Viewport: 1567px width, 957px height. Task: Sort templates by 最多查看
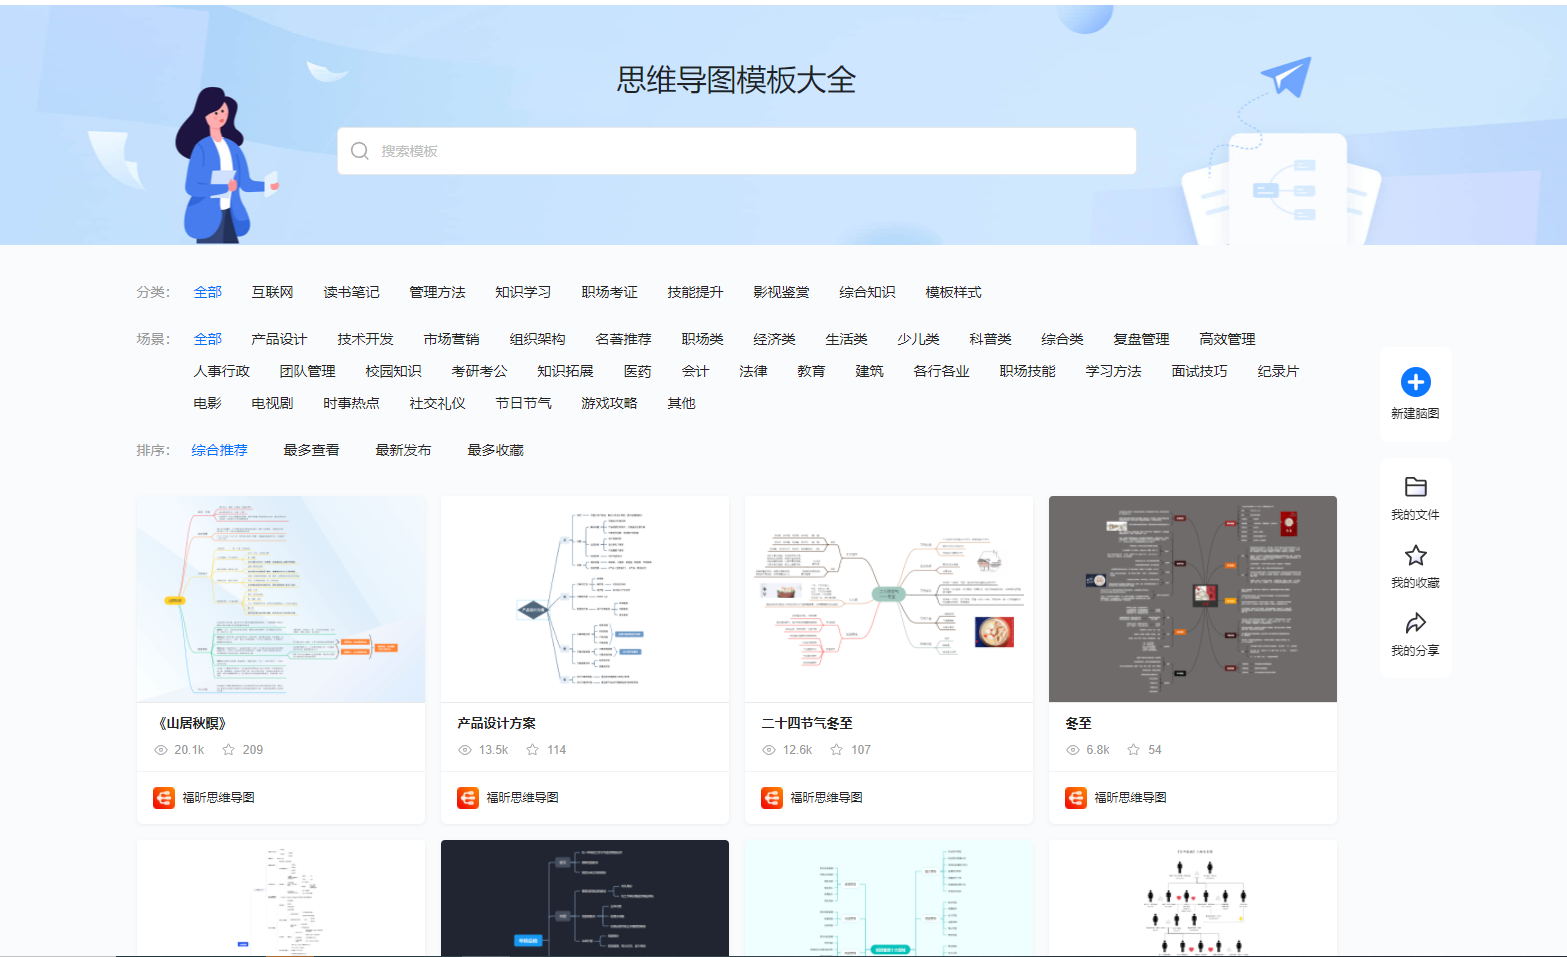point(312,450)
